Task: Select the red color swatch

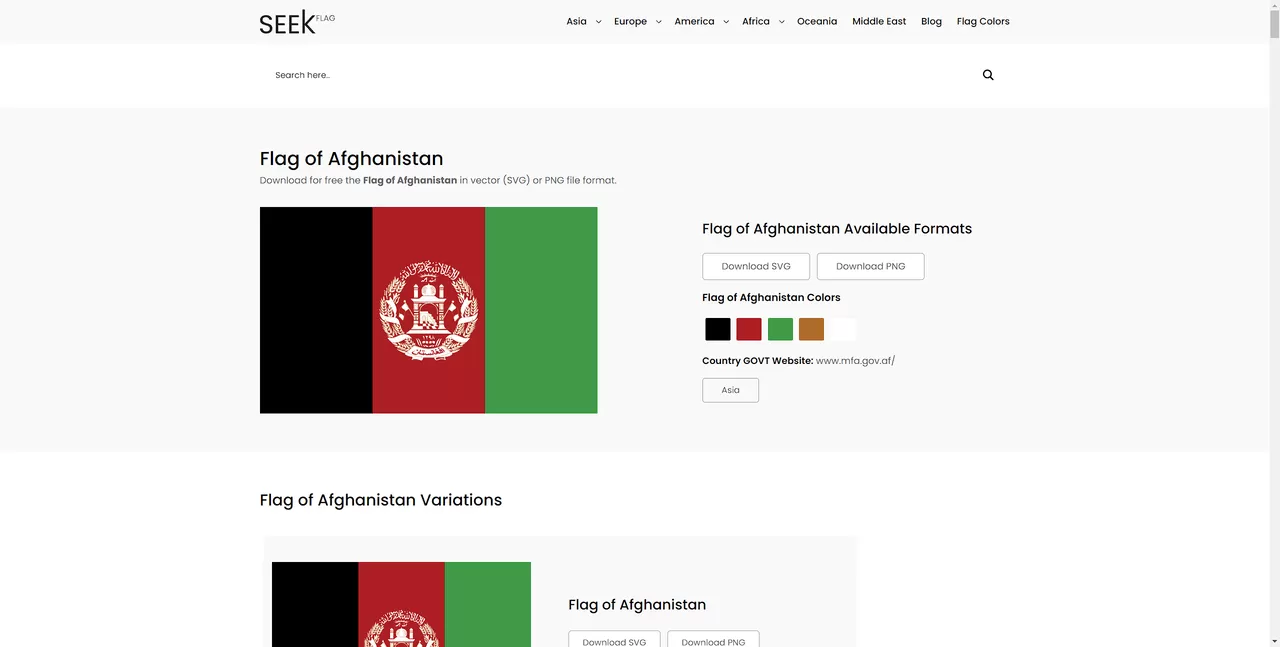Action: coord(749,329)
